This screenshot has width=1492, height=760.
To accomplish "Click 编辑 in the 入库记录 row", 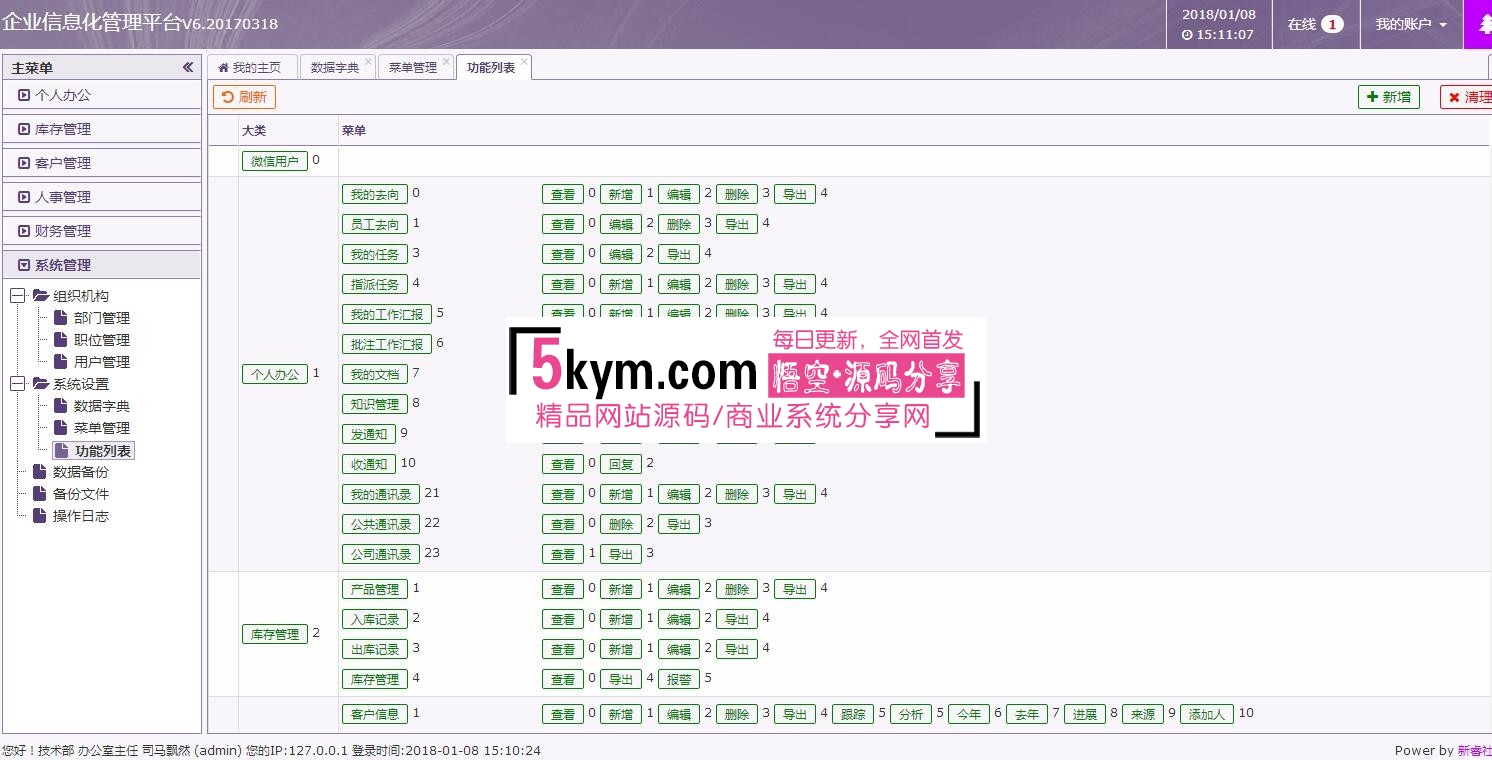I will coord(678,619).
